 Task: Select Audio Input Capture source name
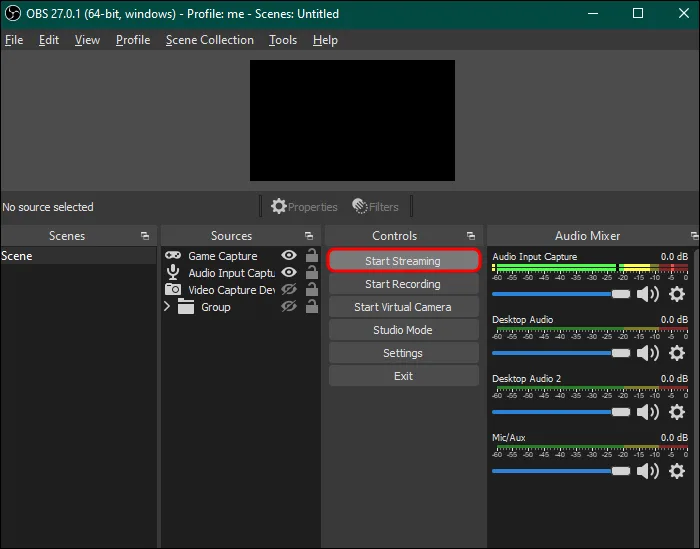[x=232, y=273]
